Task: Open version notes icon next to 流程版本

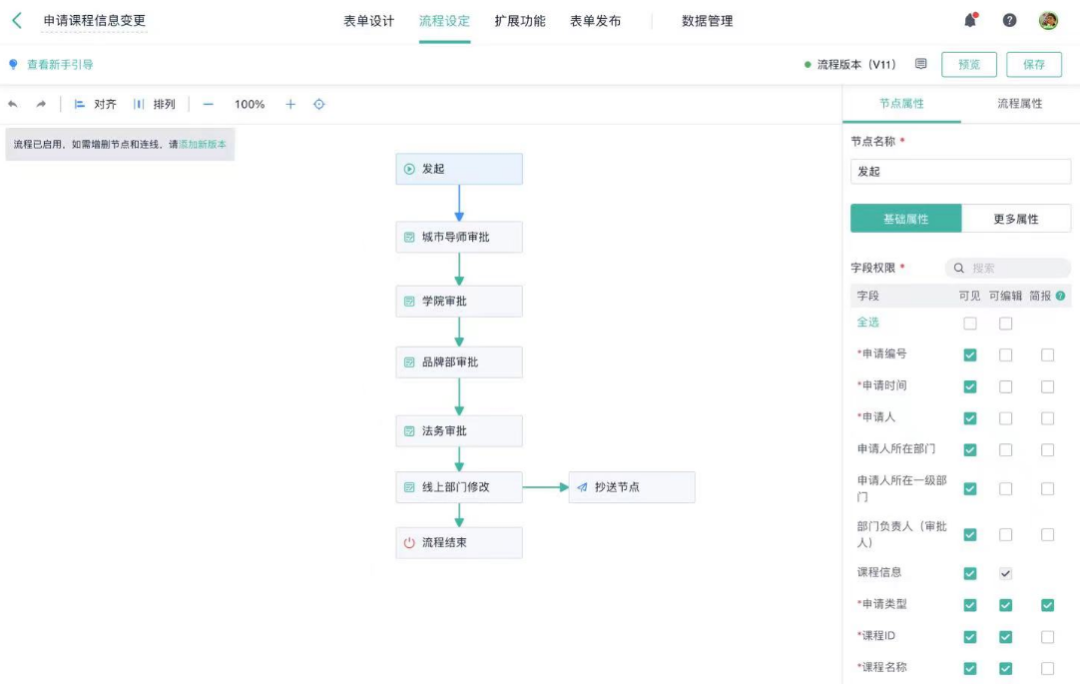Action: coord(921,64)
